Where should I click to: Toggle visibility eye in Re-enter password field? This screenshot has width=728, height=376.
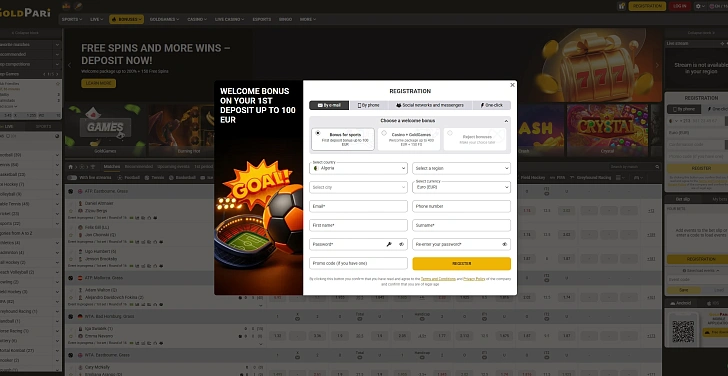(x=505, y=244)
